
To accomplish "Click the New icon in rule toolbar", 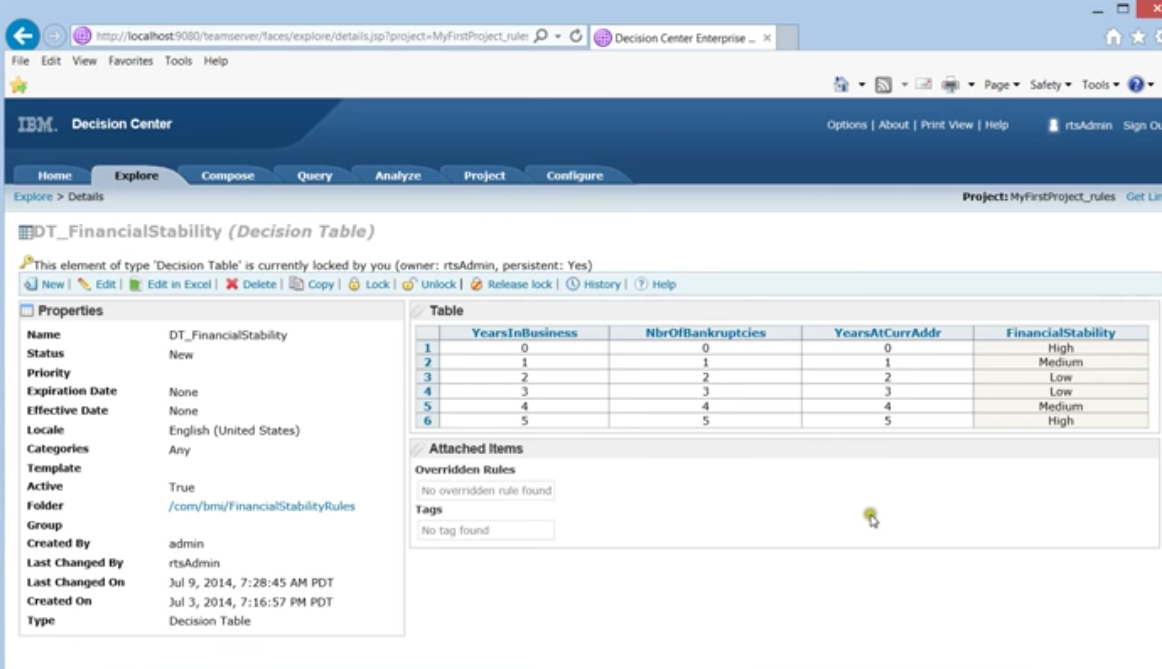I will [30, 284].
